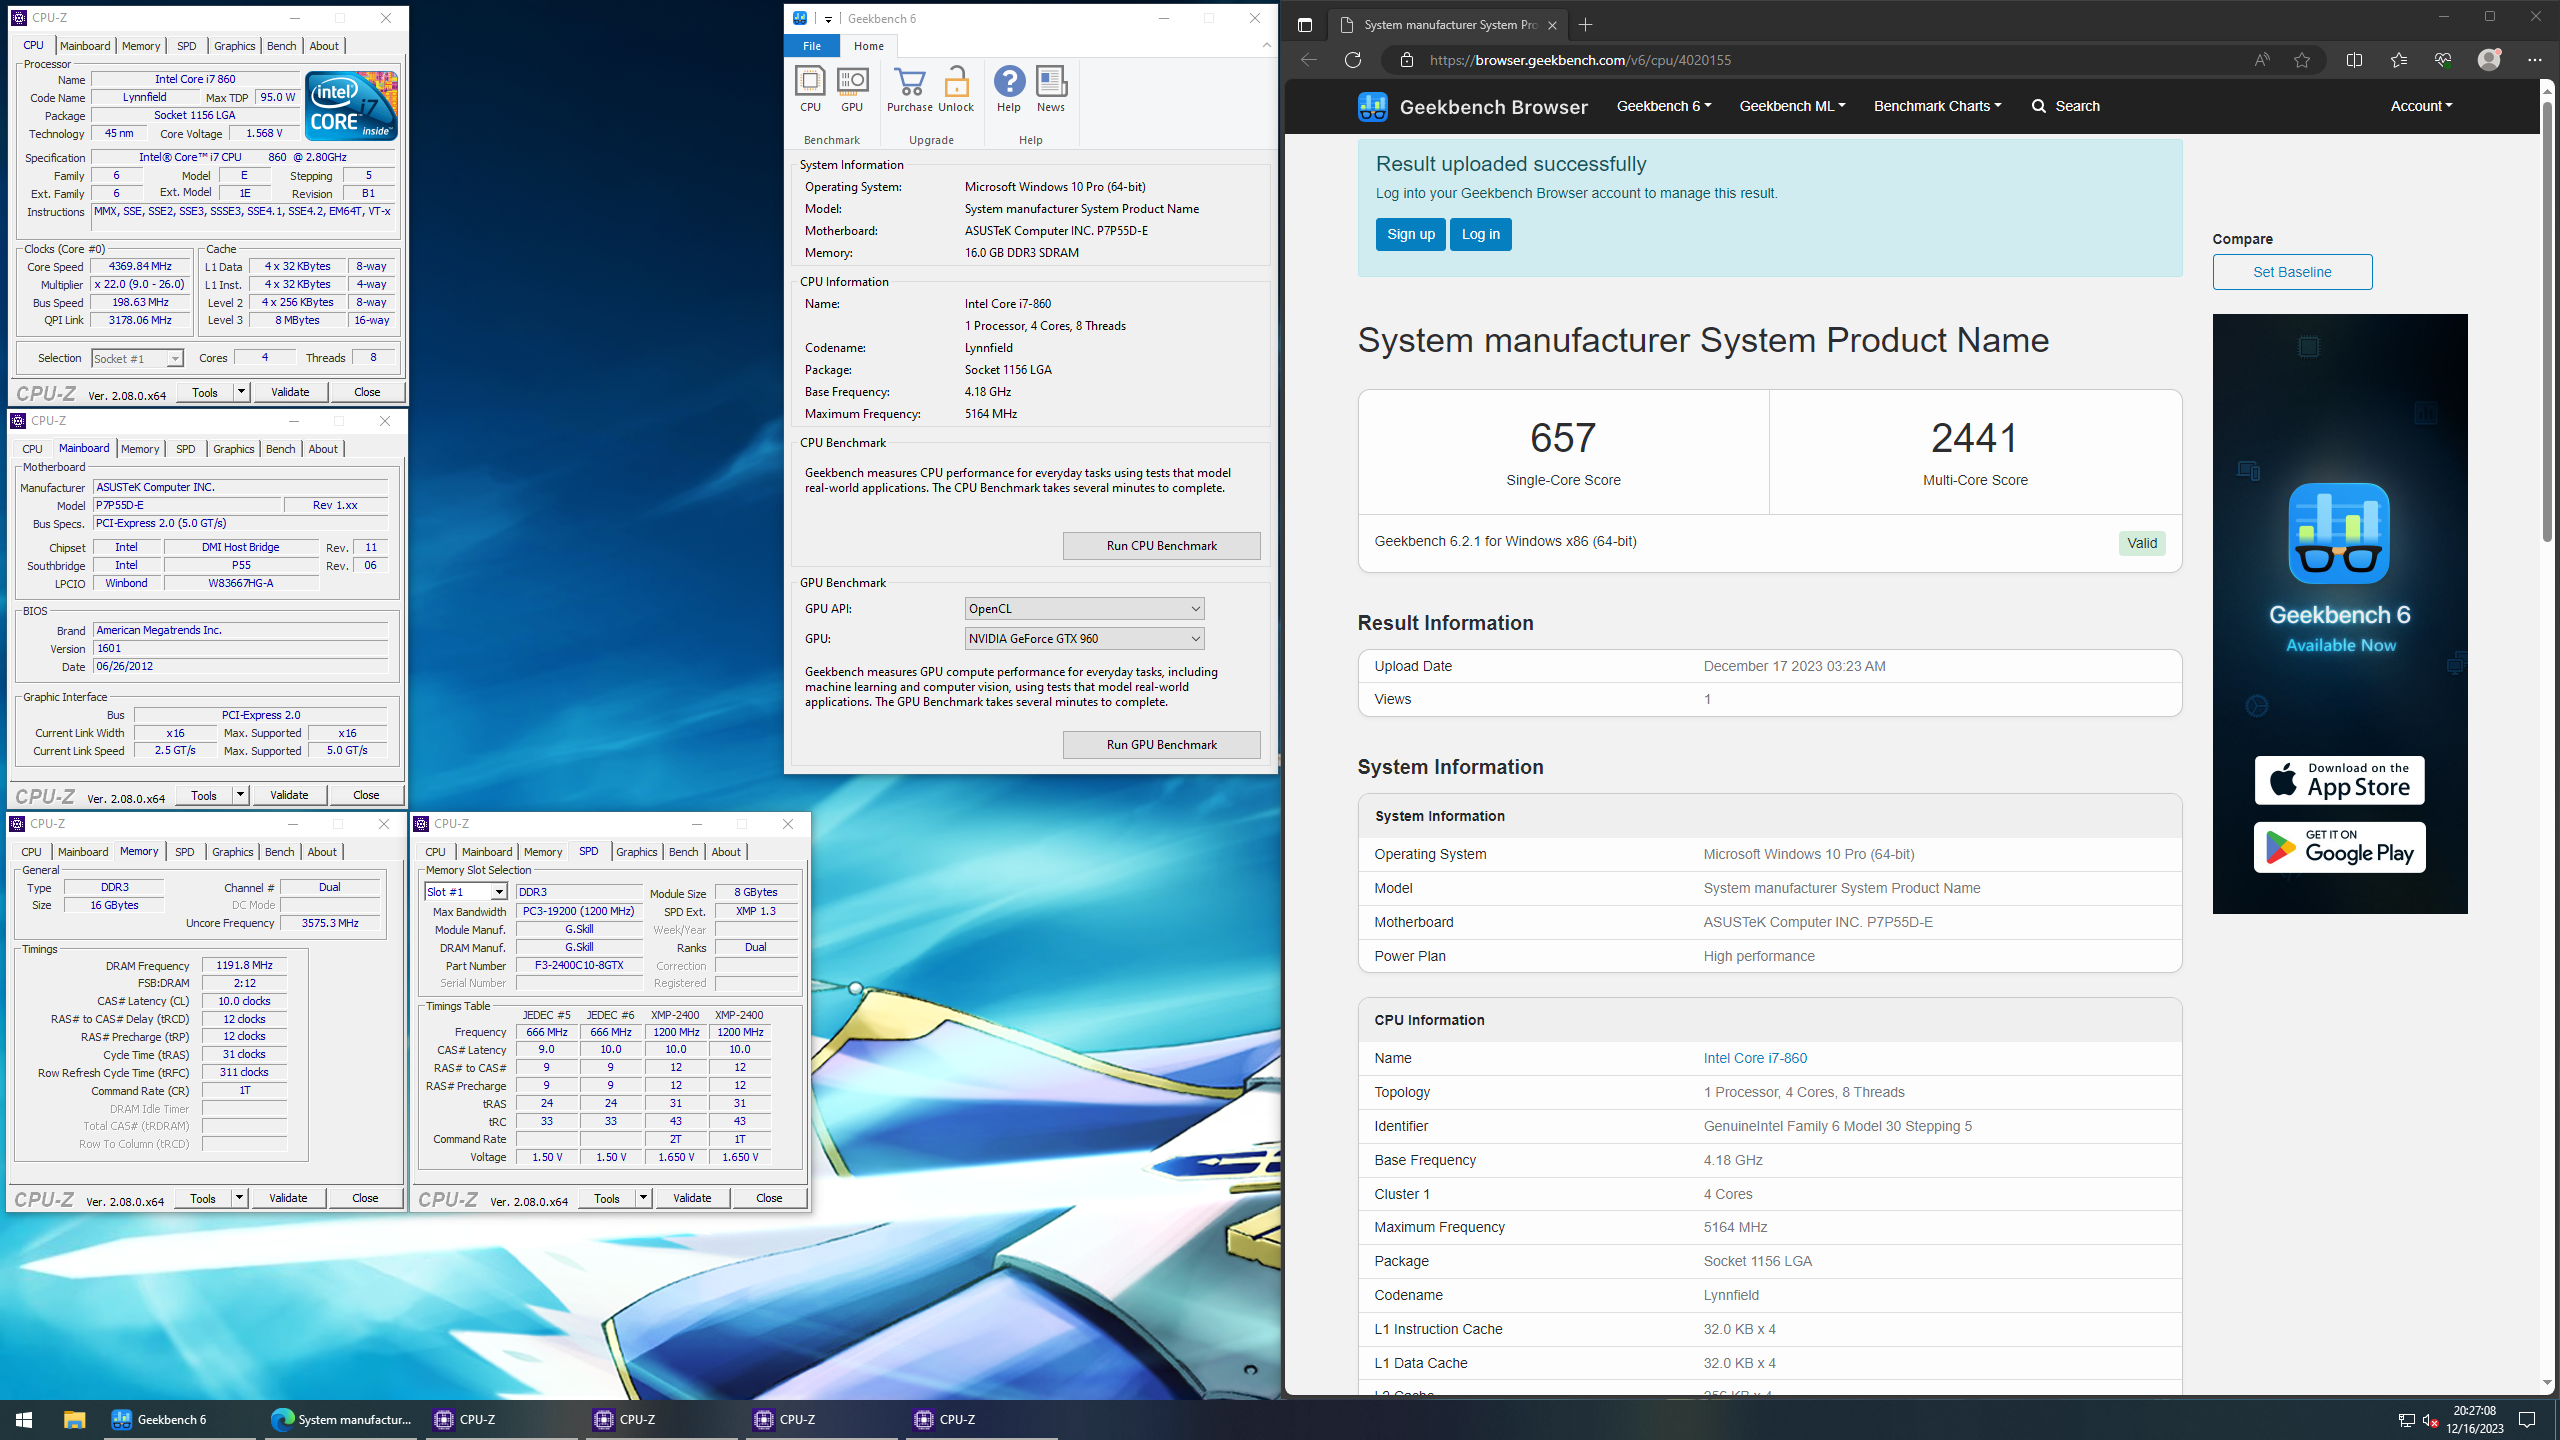
Task: Click Run GPU Benchmark button
Action: [x=1161, y=745]
